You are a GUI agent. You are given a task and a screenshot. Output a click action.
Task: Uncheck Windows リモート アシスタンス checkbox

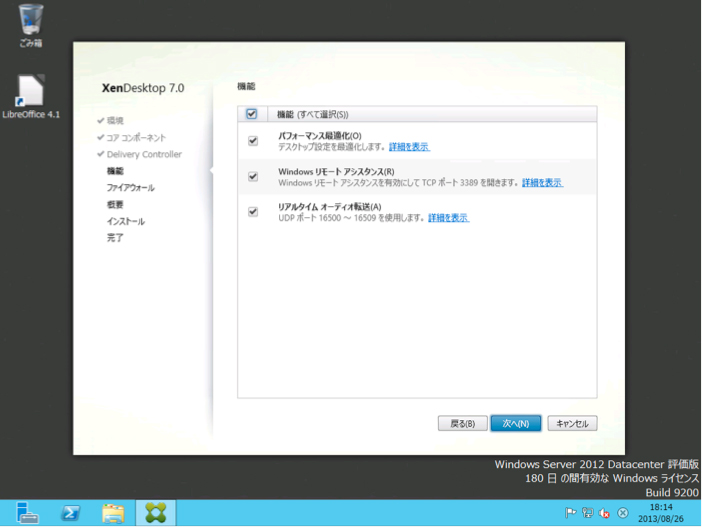click(x=253, y=176)
